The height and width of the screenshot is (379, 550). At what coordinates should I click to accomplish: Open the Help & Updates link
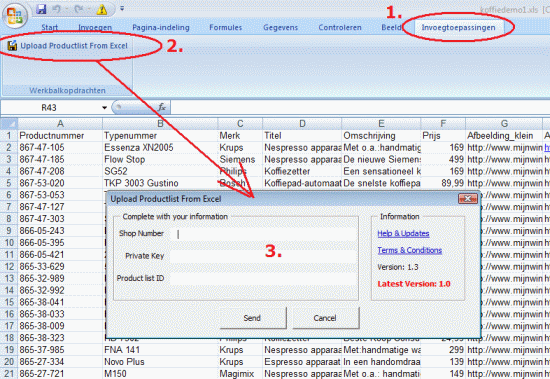pyautogui.click(x=403, y=233)
